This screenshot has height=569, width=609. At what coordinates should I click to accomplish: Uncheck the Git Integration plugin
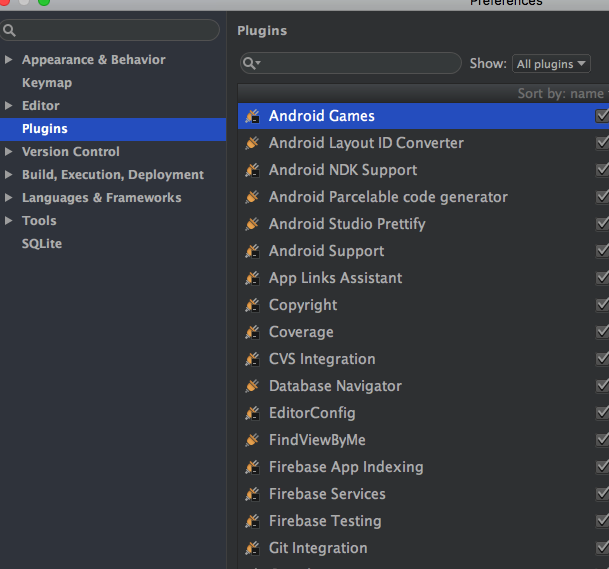(602, 548)
